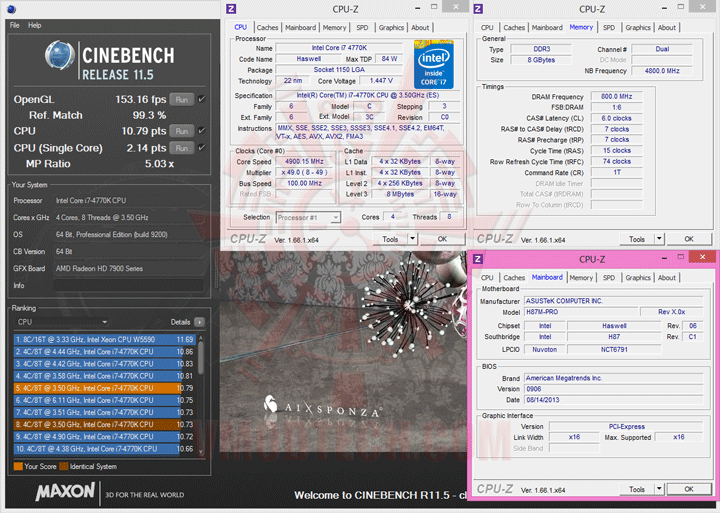Image resolution: width=720 pixels, height=513 pixels.
Task: Click the Ranking list scrollbar
Action: click(x=201, y=395)
